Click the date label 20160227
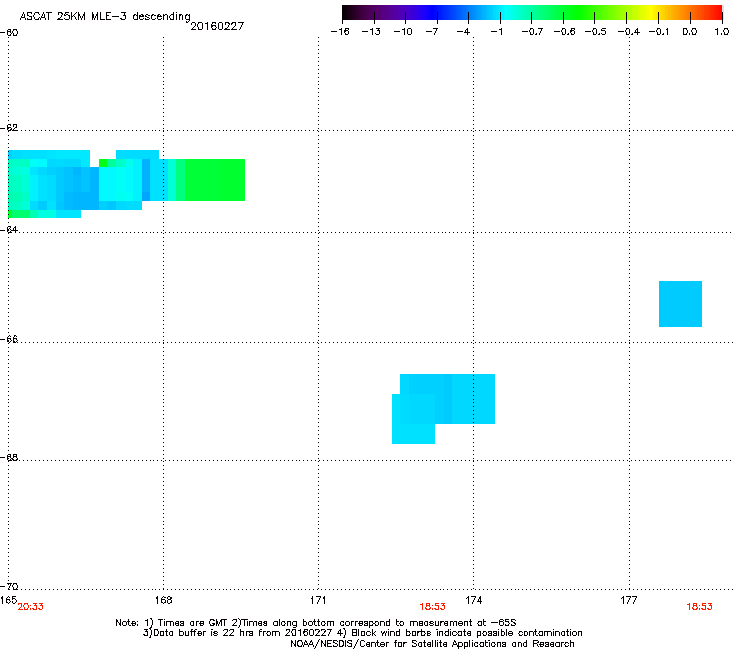740x650 pixels. (x=217, y=26)
